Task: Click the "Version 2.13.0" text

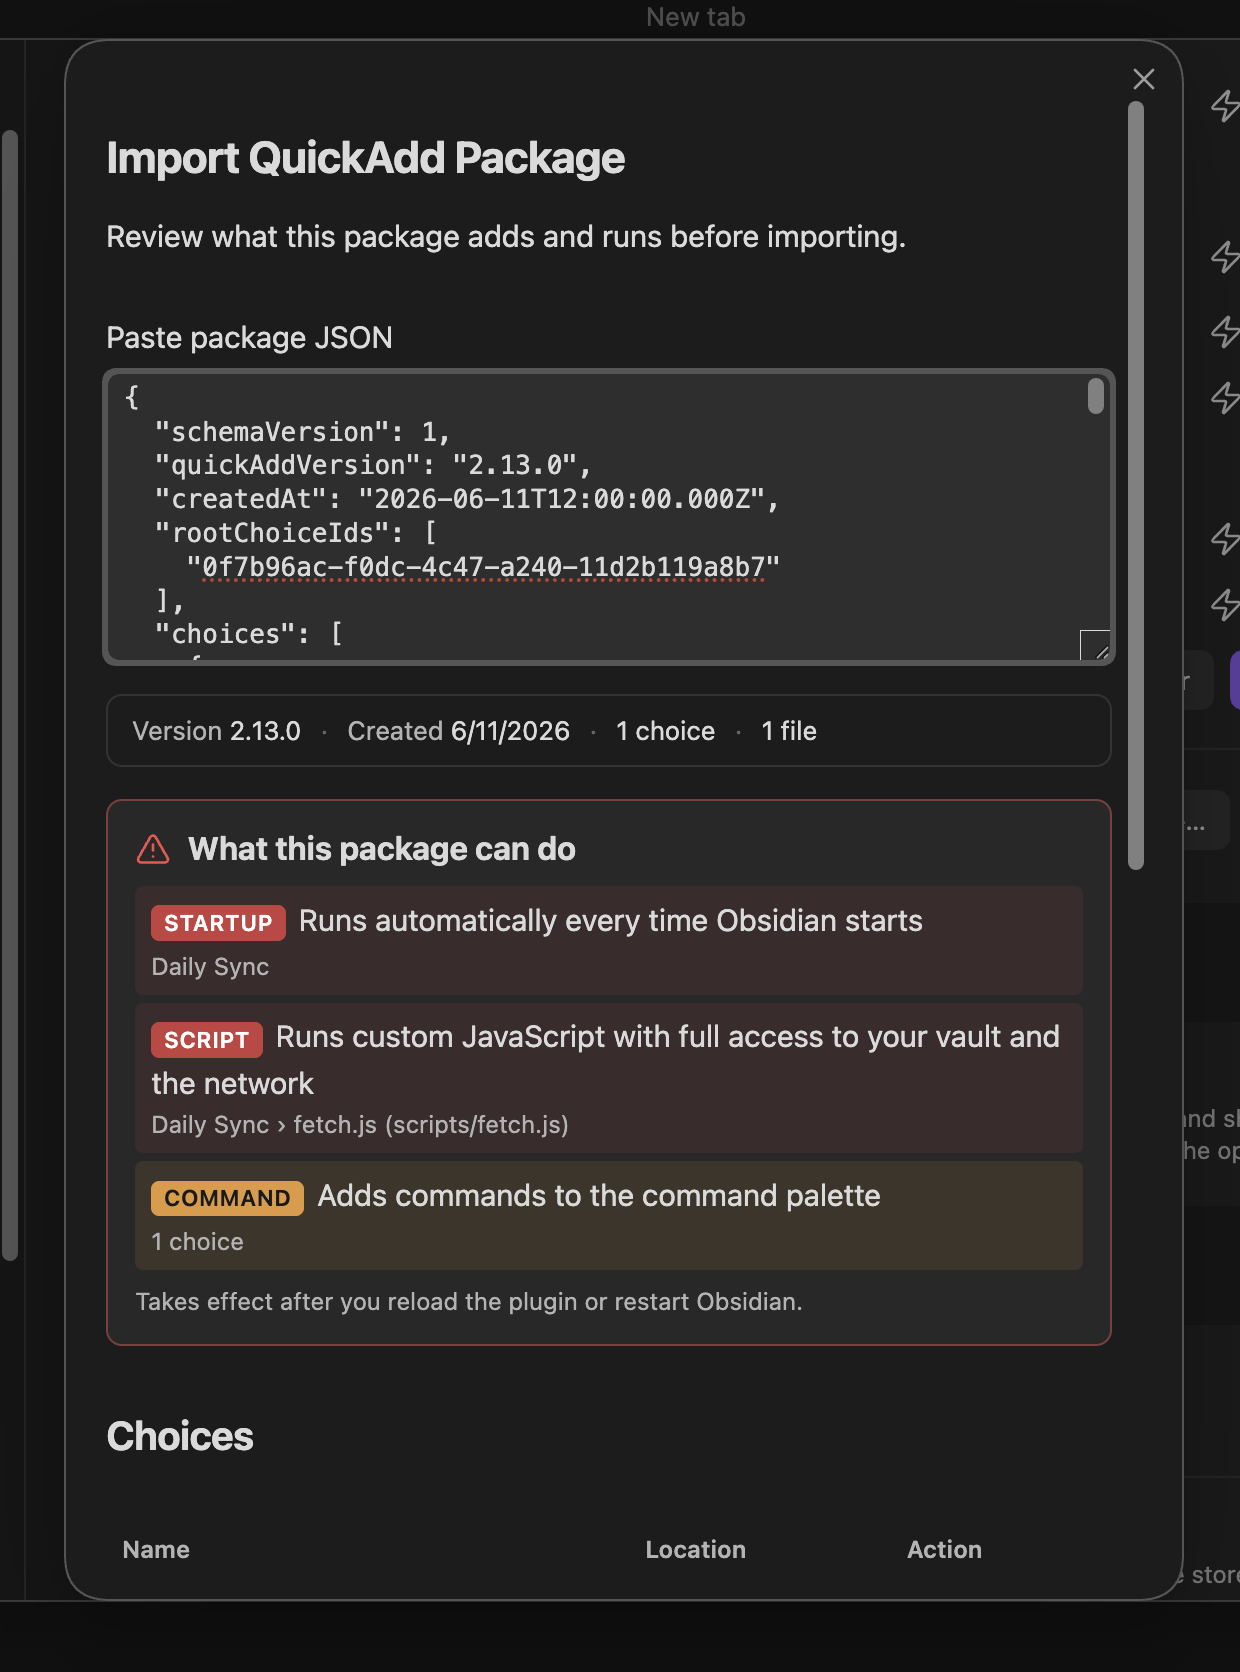Action: click(x=216, y=731)
